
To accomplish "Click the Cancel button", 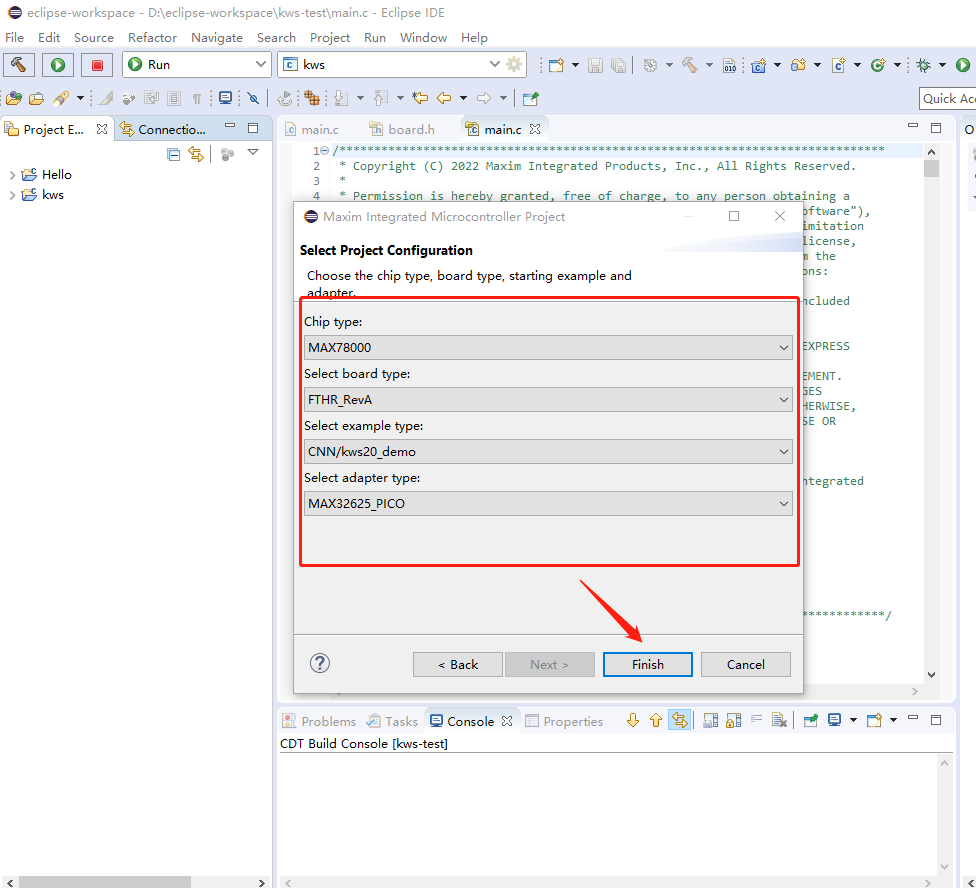I will 746,665.
